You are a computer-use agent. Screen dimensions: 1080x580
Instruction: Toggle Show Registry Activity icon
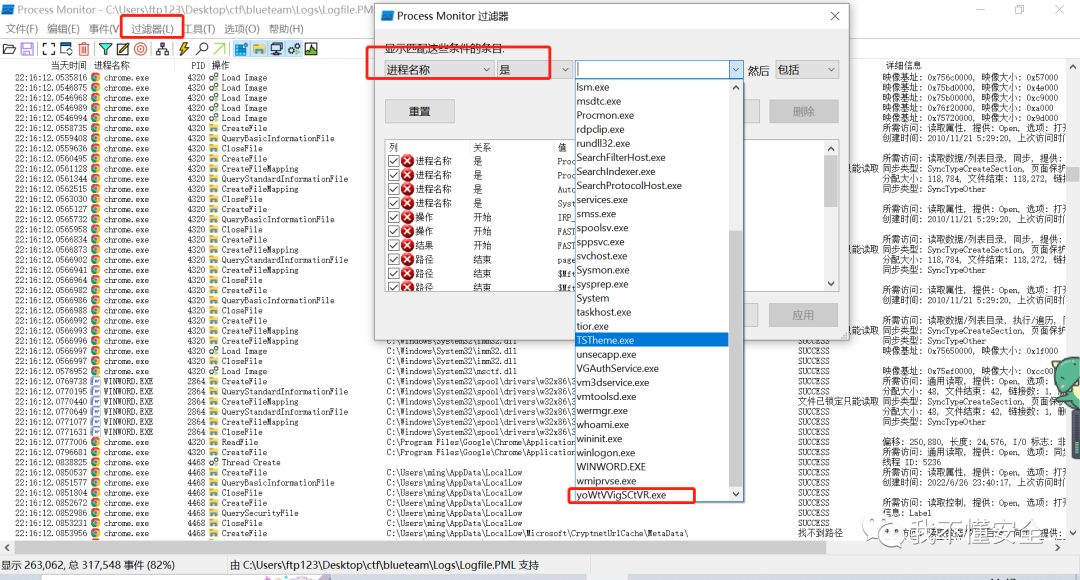coord(241,49)
